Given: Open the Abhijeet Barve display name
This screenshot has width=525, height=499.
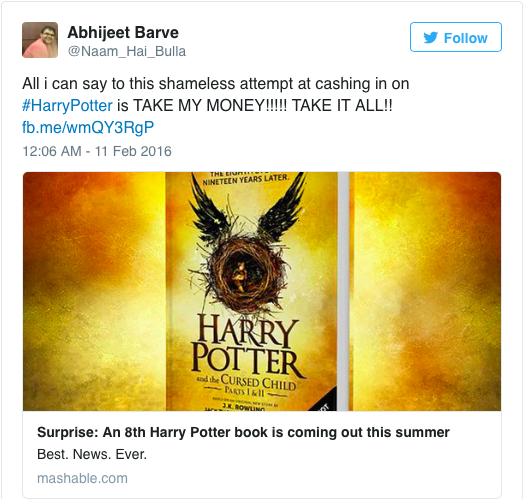Looking at the screenshot, I should [123, 32].
